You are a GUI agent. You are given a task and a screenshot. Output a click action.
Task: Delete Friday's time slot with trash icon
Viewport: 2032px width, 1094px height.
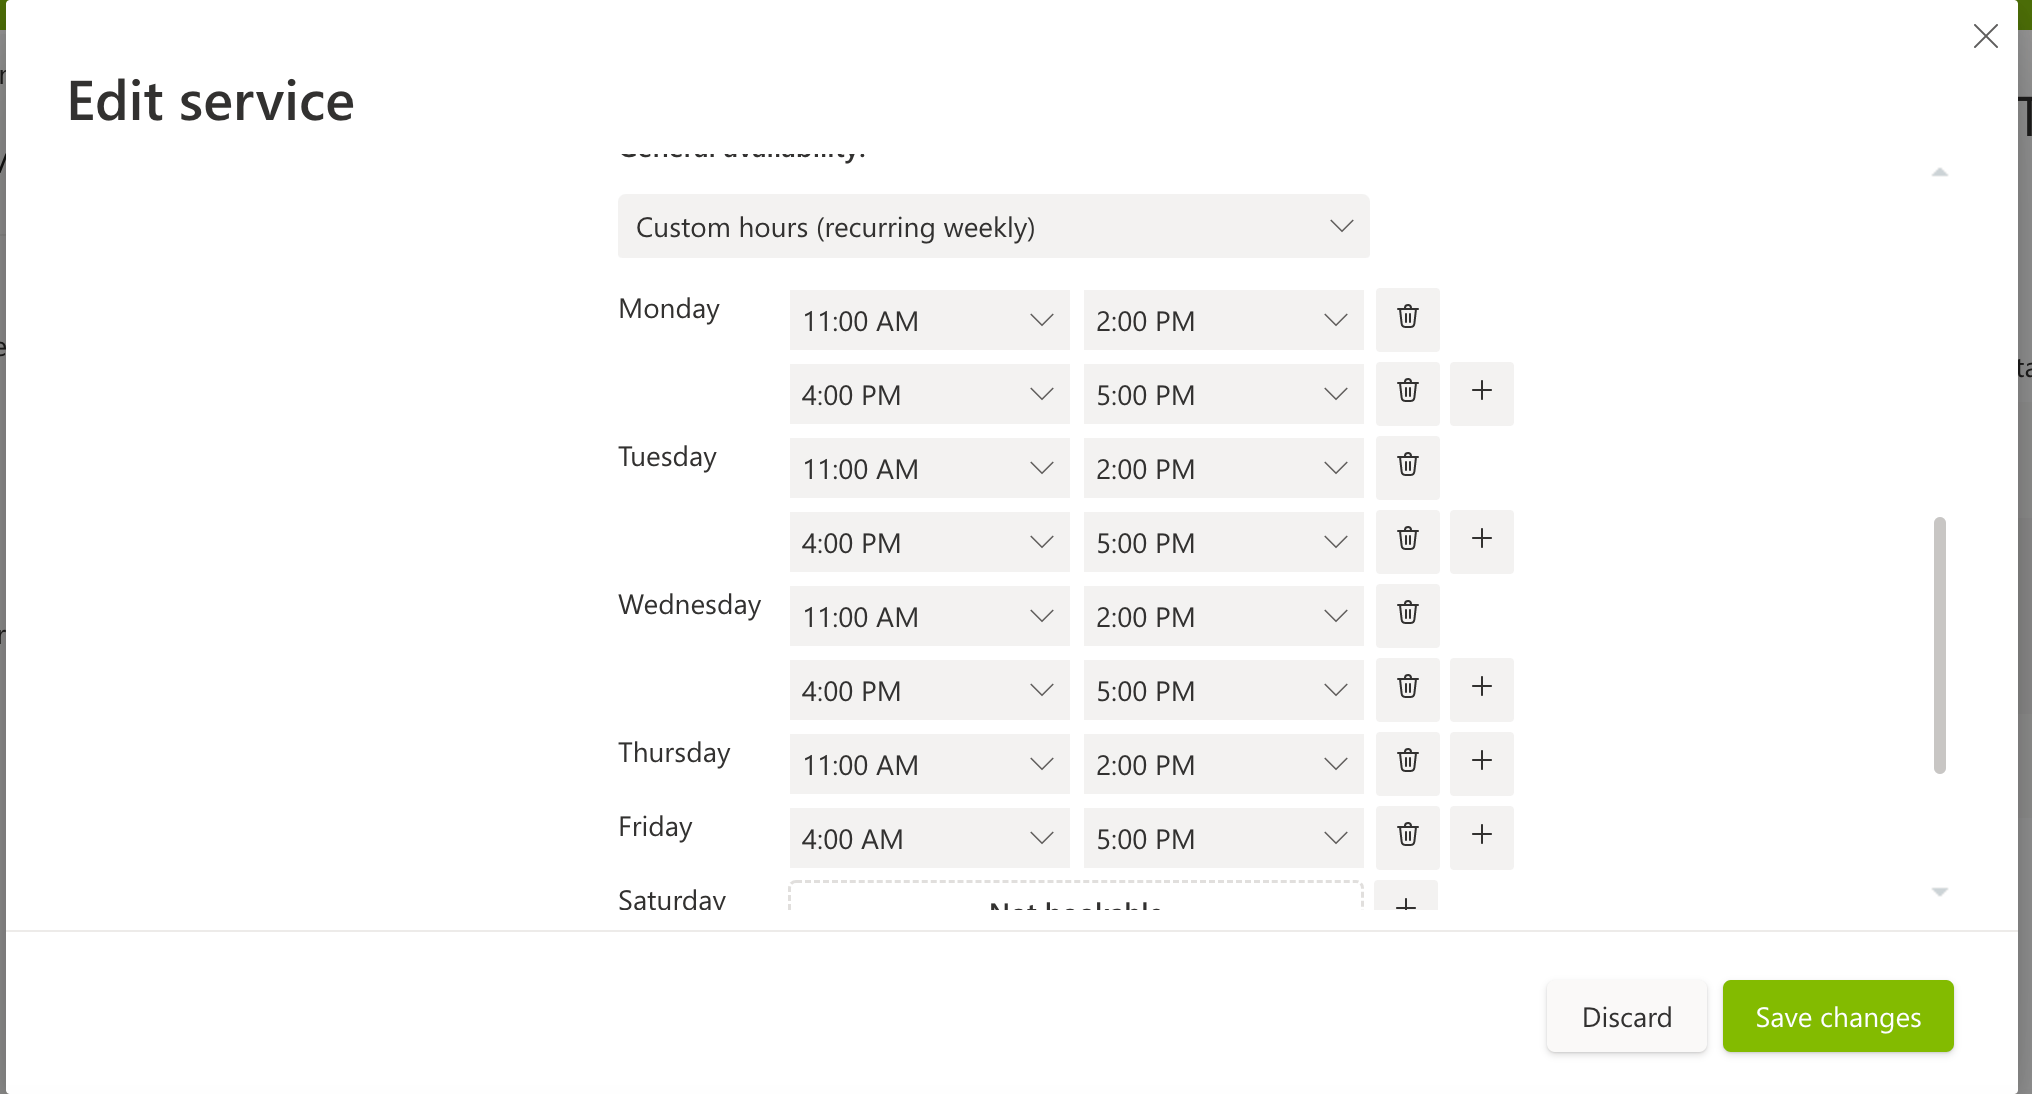click(1407, 837)
